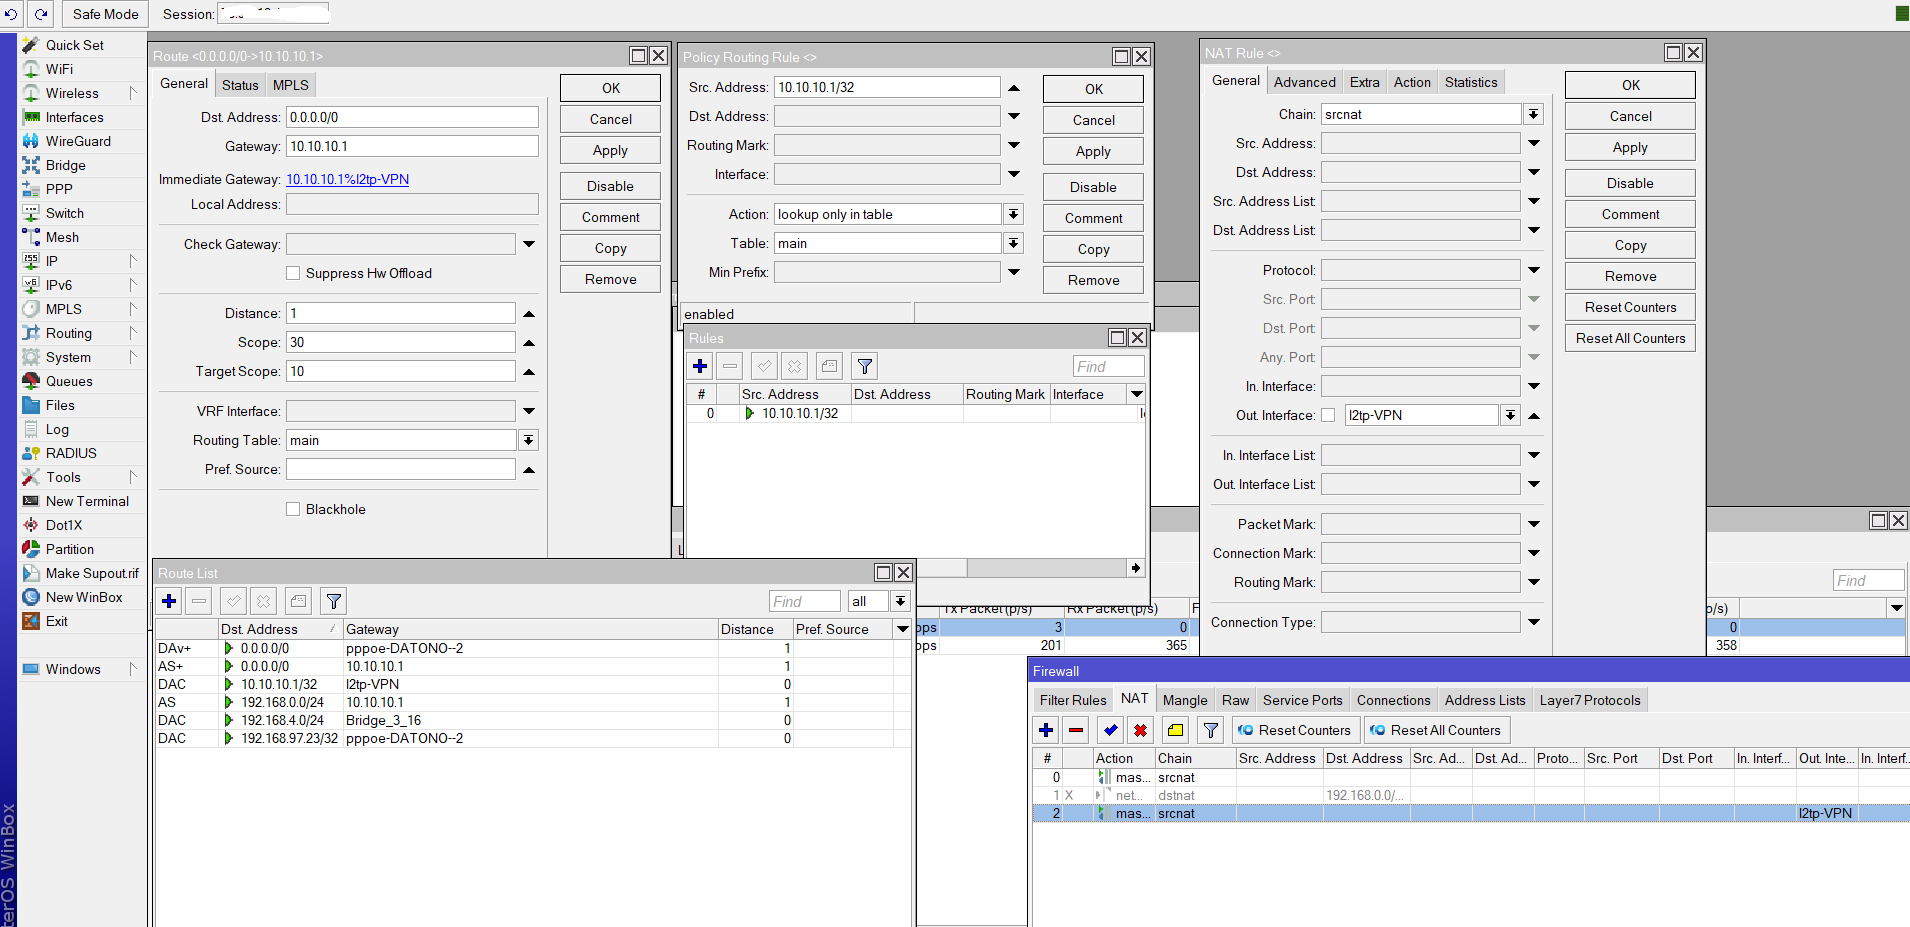Viewport: 1910px width, 927px height.
Task: Toggle the Out. Interface negate checkbox
Action: tap(1328, 415)
